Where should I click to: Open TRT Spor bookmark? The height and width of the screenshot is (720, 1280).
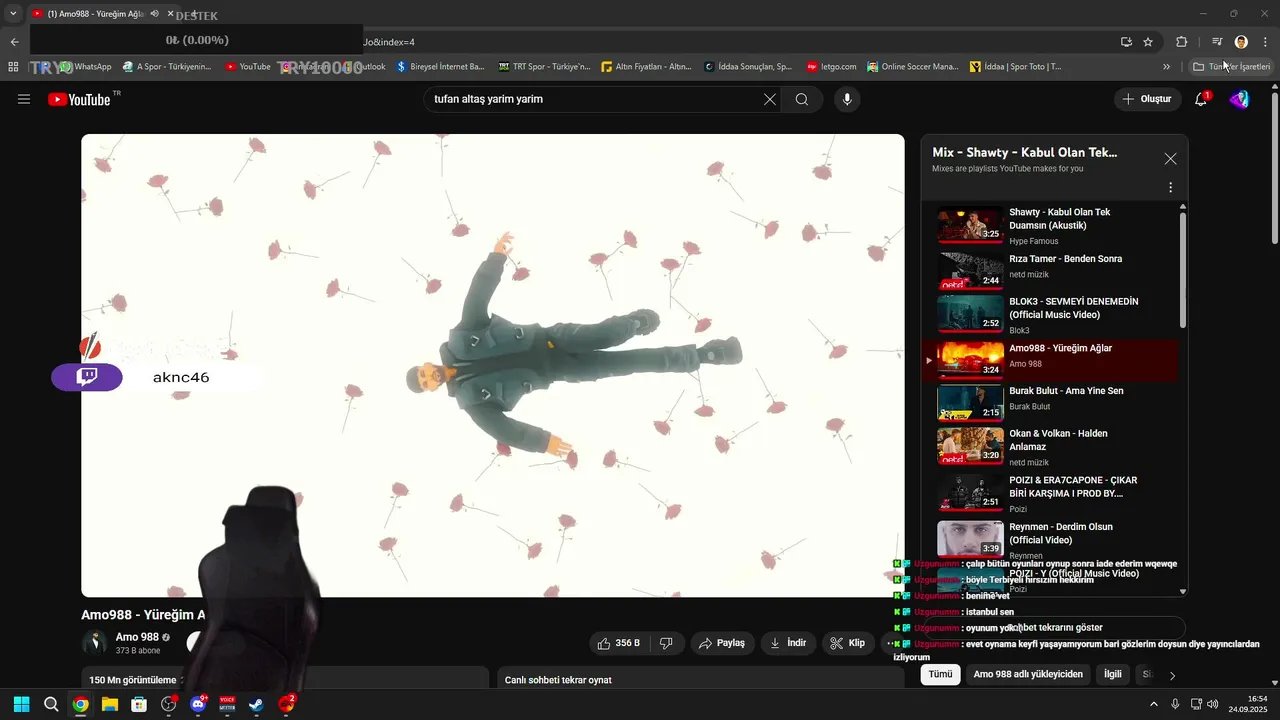[x=543, y=67]
